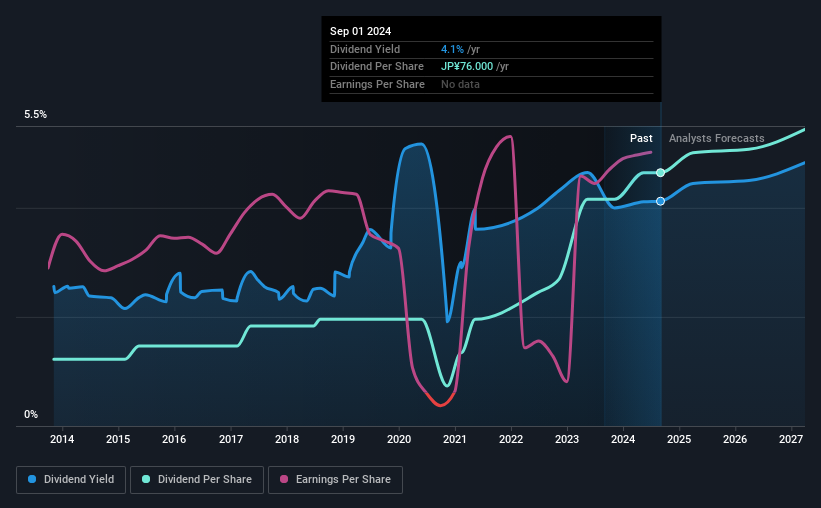Click the 0% y-axis label

(x=31, y=414)
